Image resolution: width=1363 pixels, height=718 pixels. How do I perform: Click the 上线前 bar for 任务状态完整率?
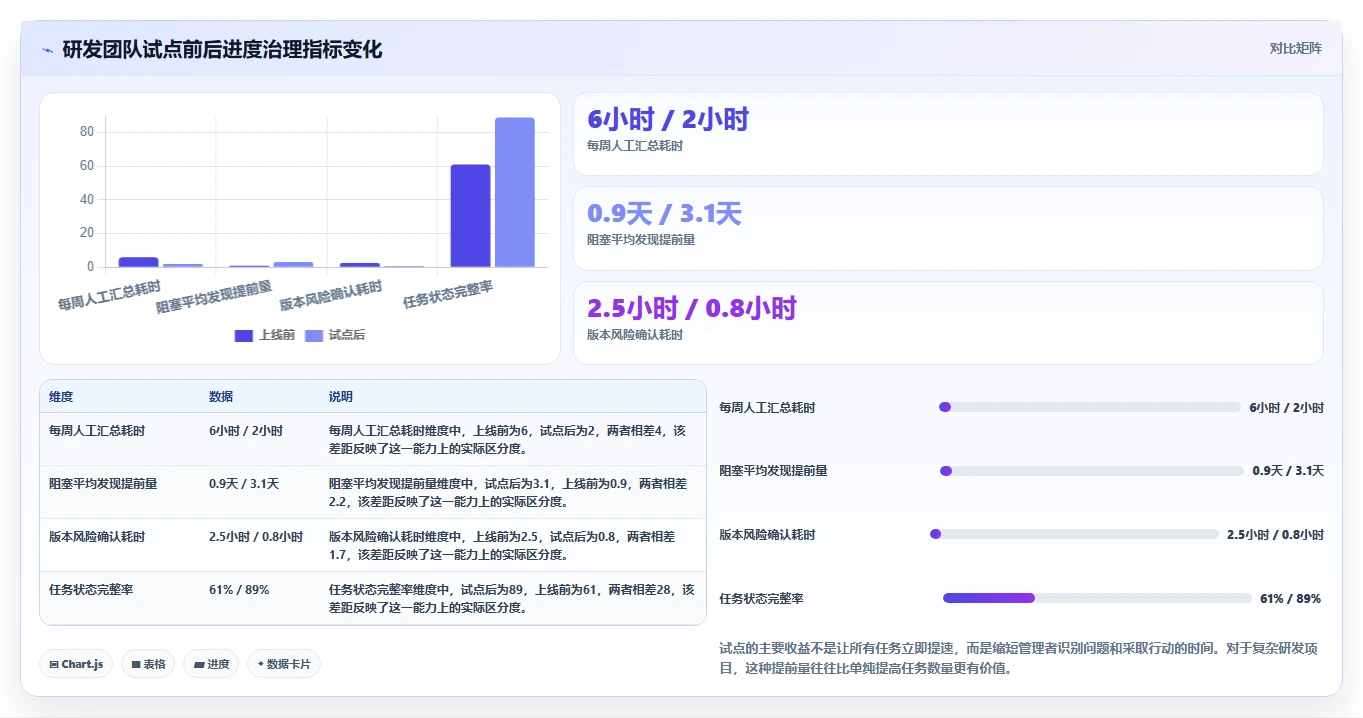[470, 216]
